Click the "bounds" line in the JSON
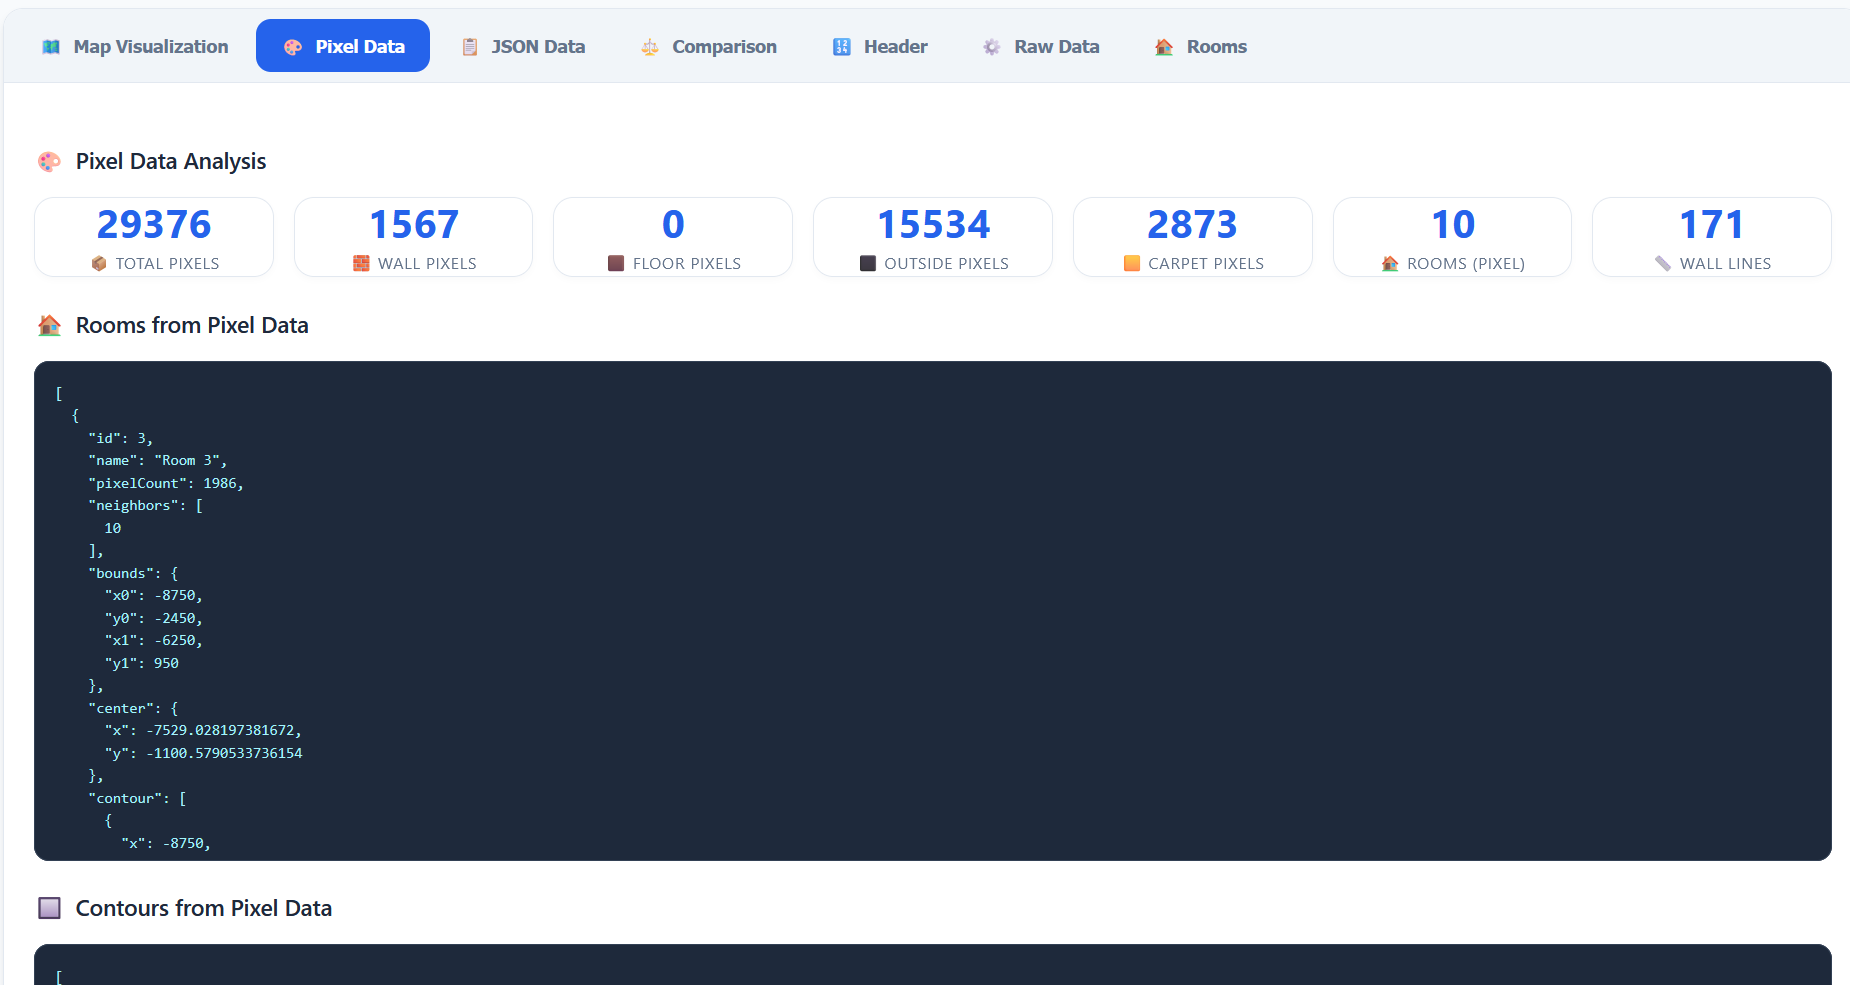Image resolution: width=1850 pixels, height=985 pixels. click(133, 573)
